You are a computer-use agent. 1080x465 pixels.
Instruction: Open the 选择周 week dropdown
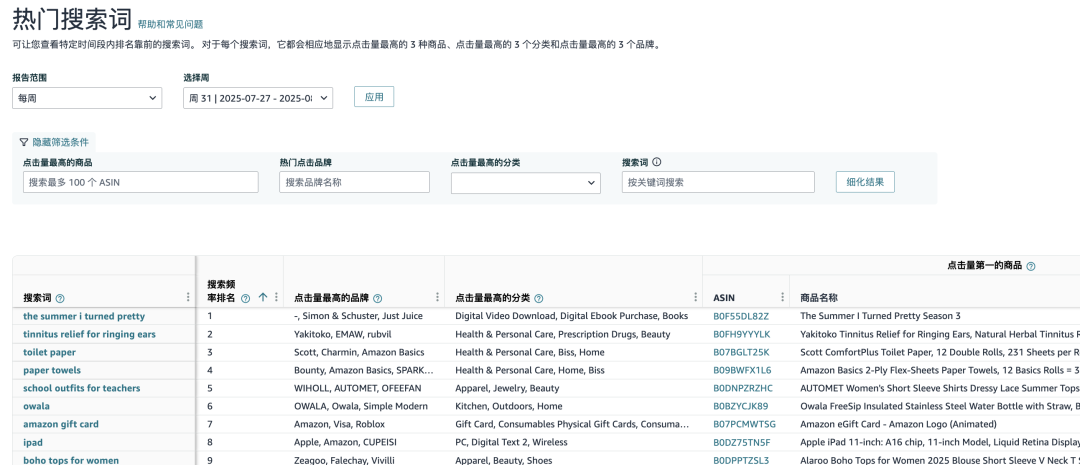pyautogui.click(x=258, y=98)
